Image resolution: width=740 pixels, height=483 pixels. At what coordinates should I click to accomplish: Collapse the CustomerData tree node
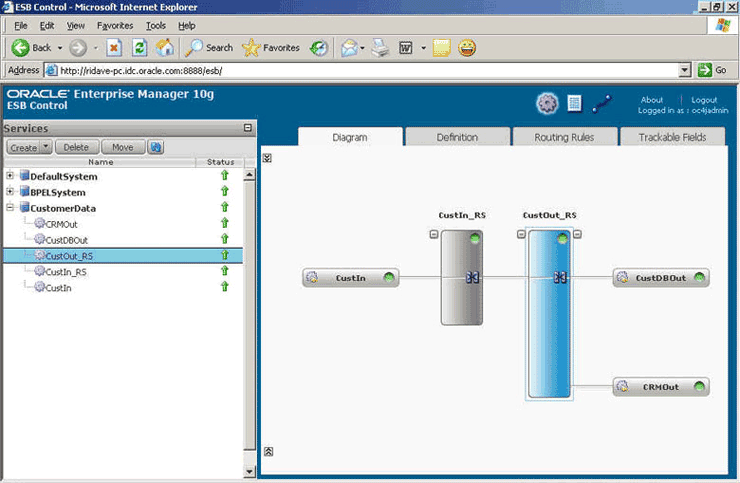(x=10, y=207)
